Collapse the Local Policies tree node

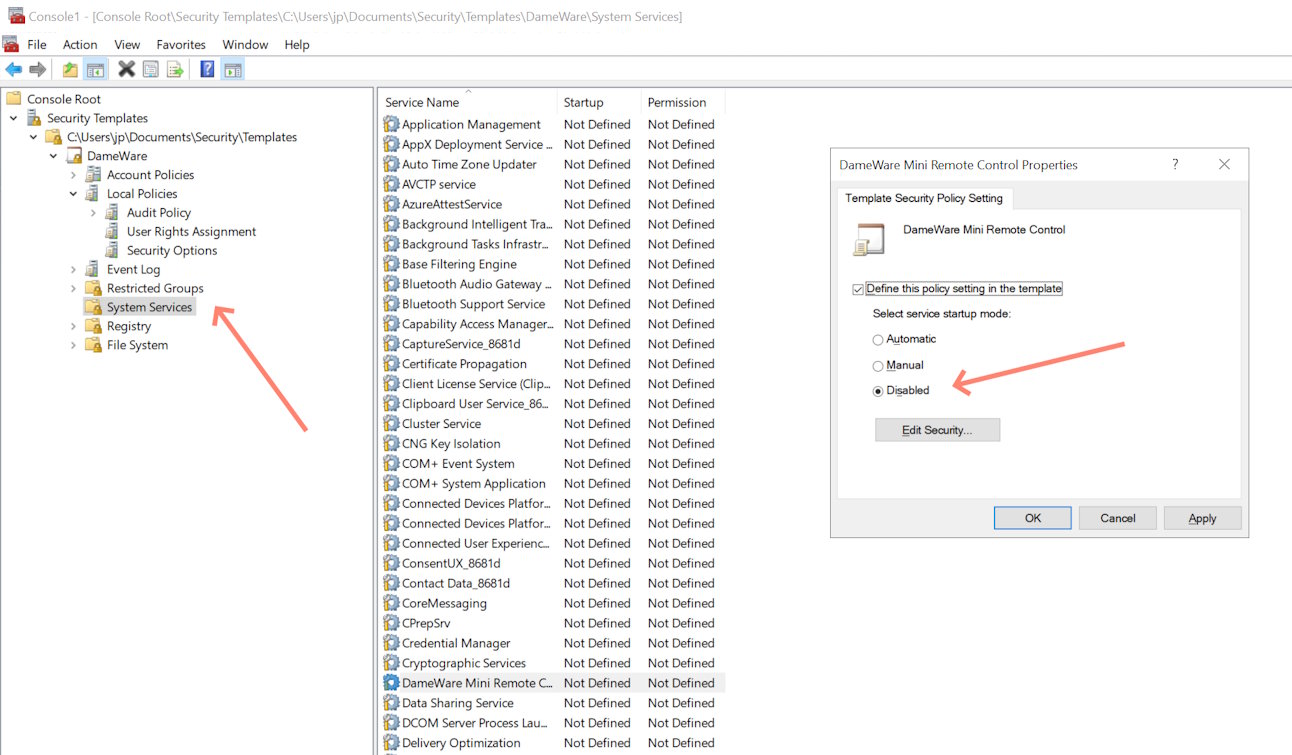pyautogui.click(x=73, y=194)
